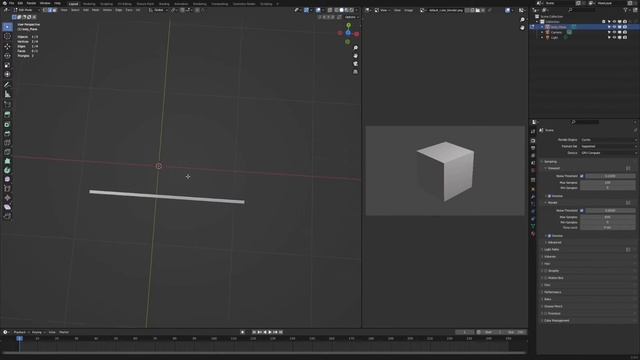Expand the Light Paths panel

tap(551, 249)
